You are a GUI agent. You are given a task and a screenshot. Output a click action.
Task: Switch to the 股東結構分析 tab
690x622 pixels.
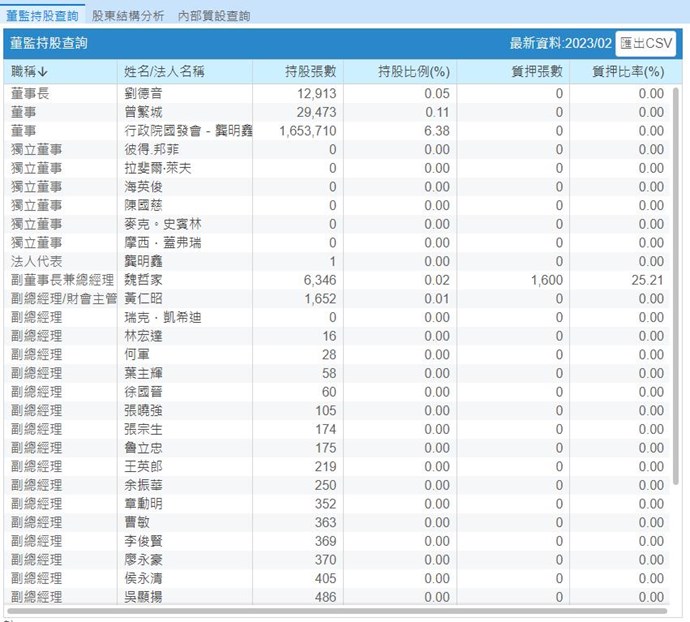[128, 16]
